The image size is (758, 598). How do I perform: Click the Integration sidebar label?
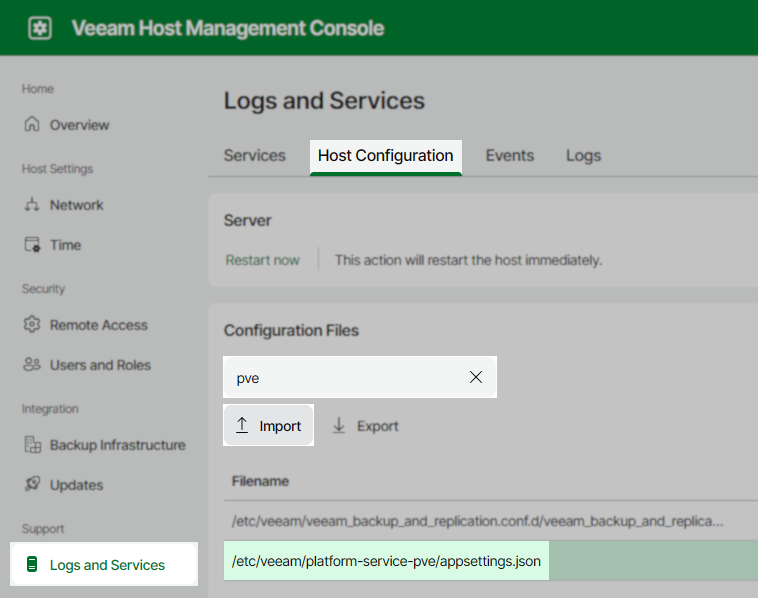point(50,409)
